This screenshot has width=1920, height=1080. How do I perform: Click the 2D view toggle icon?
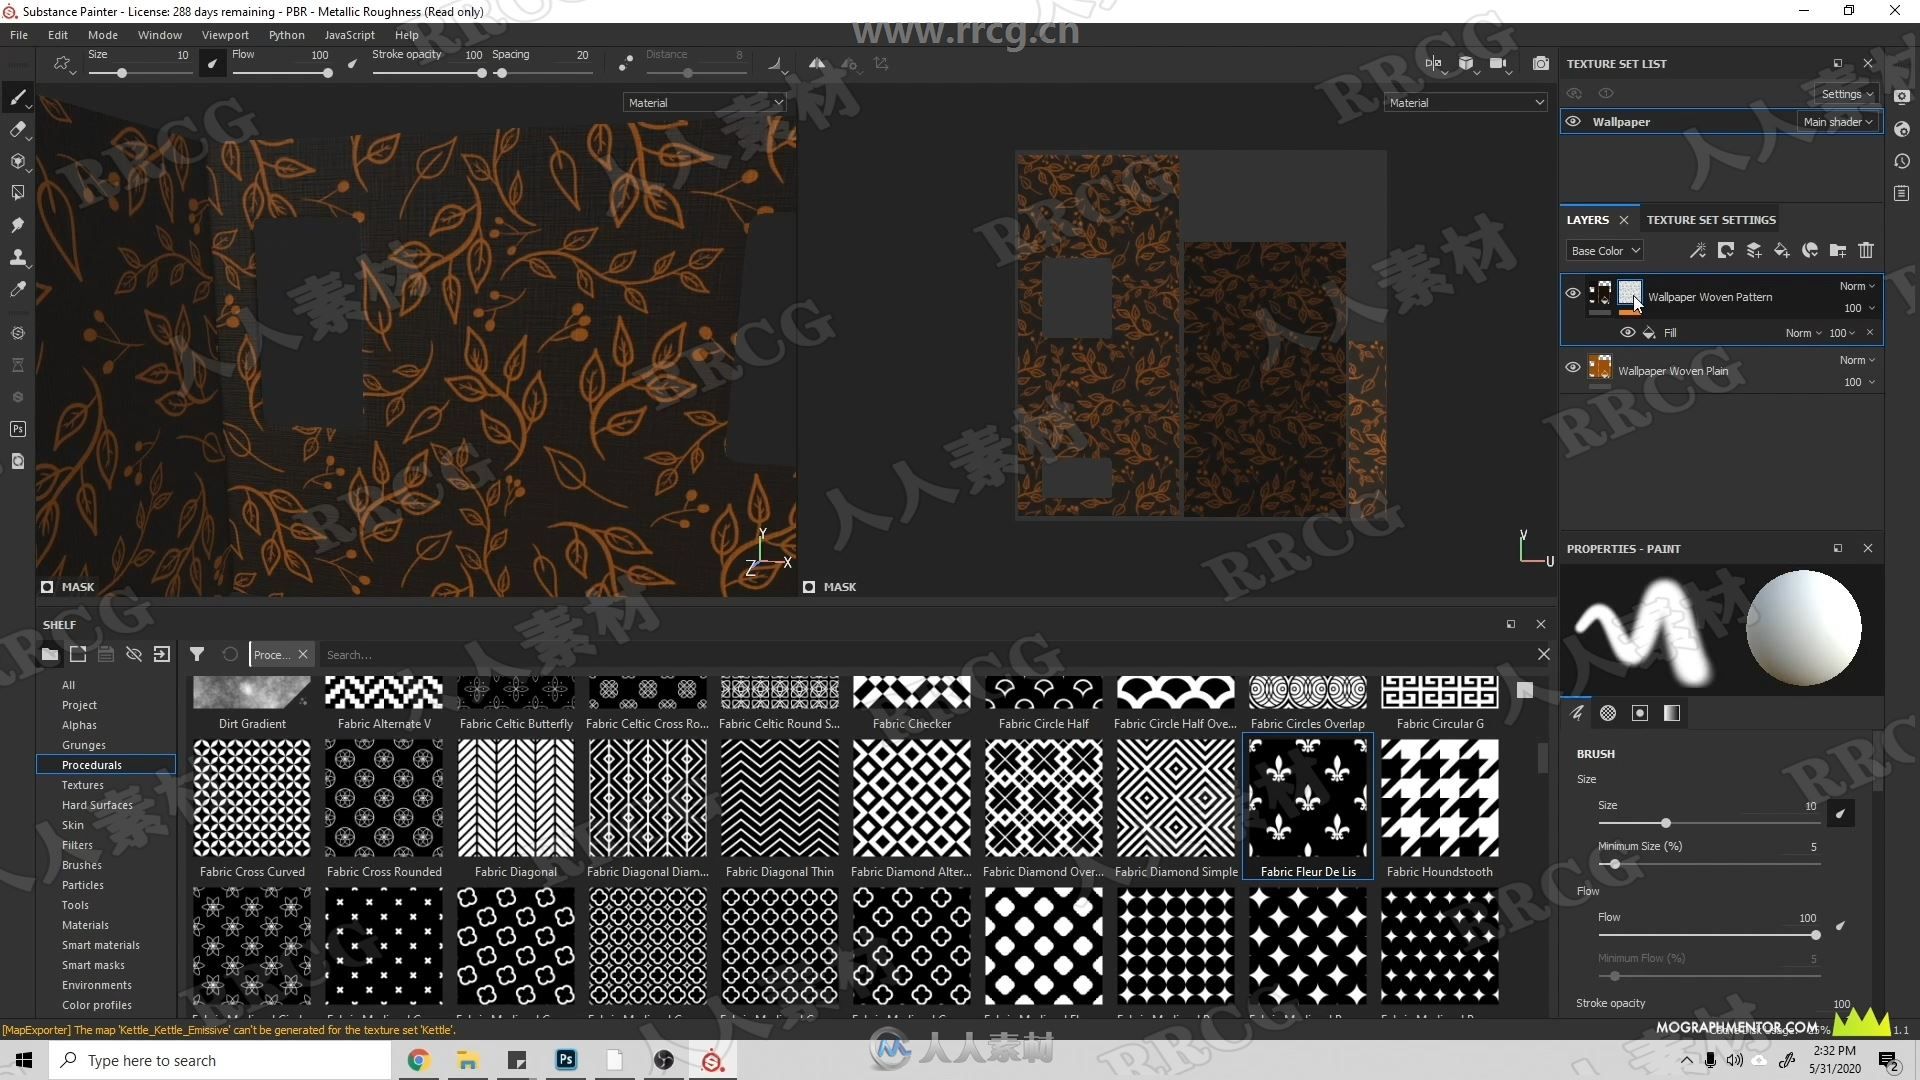tap(1433, 62)
